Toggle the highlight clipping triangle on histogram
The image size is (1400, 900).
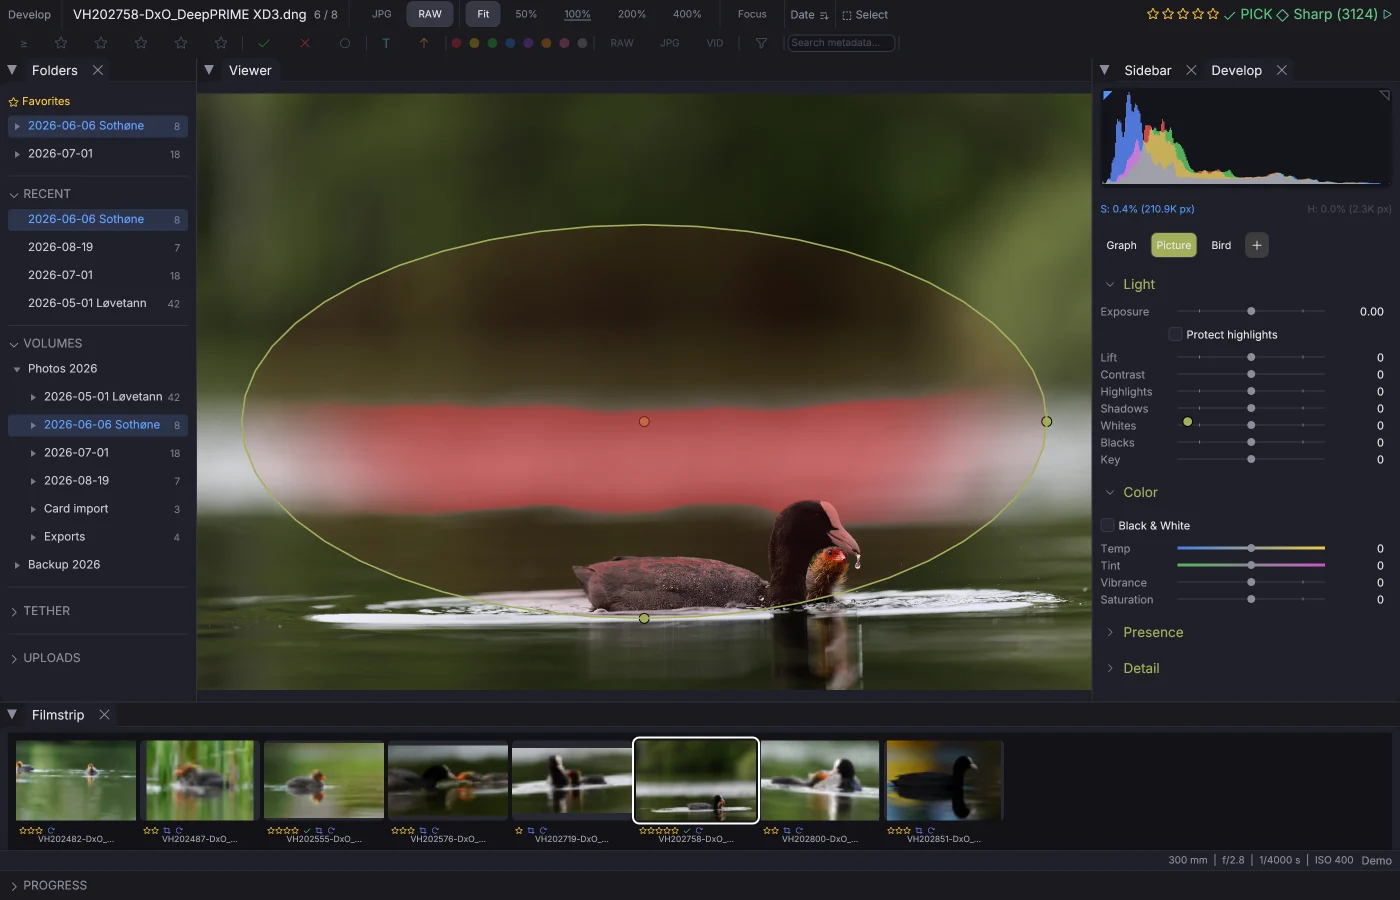click(x=1385, y=95)
